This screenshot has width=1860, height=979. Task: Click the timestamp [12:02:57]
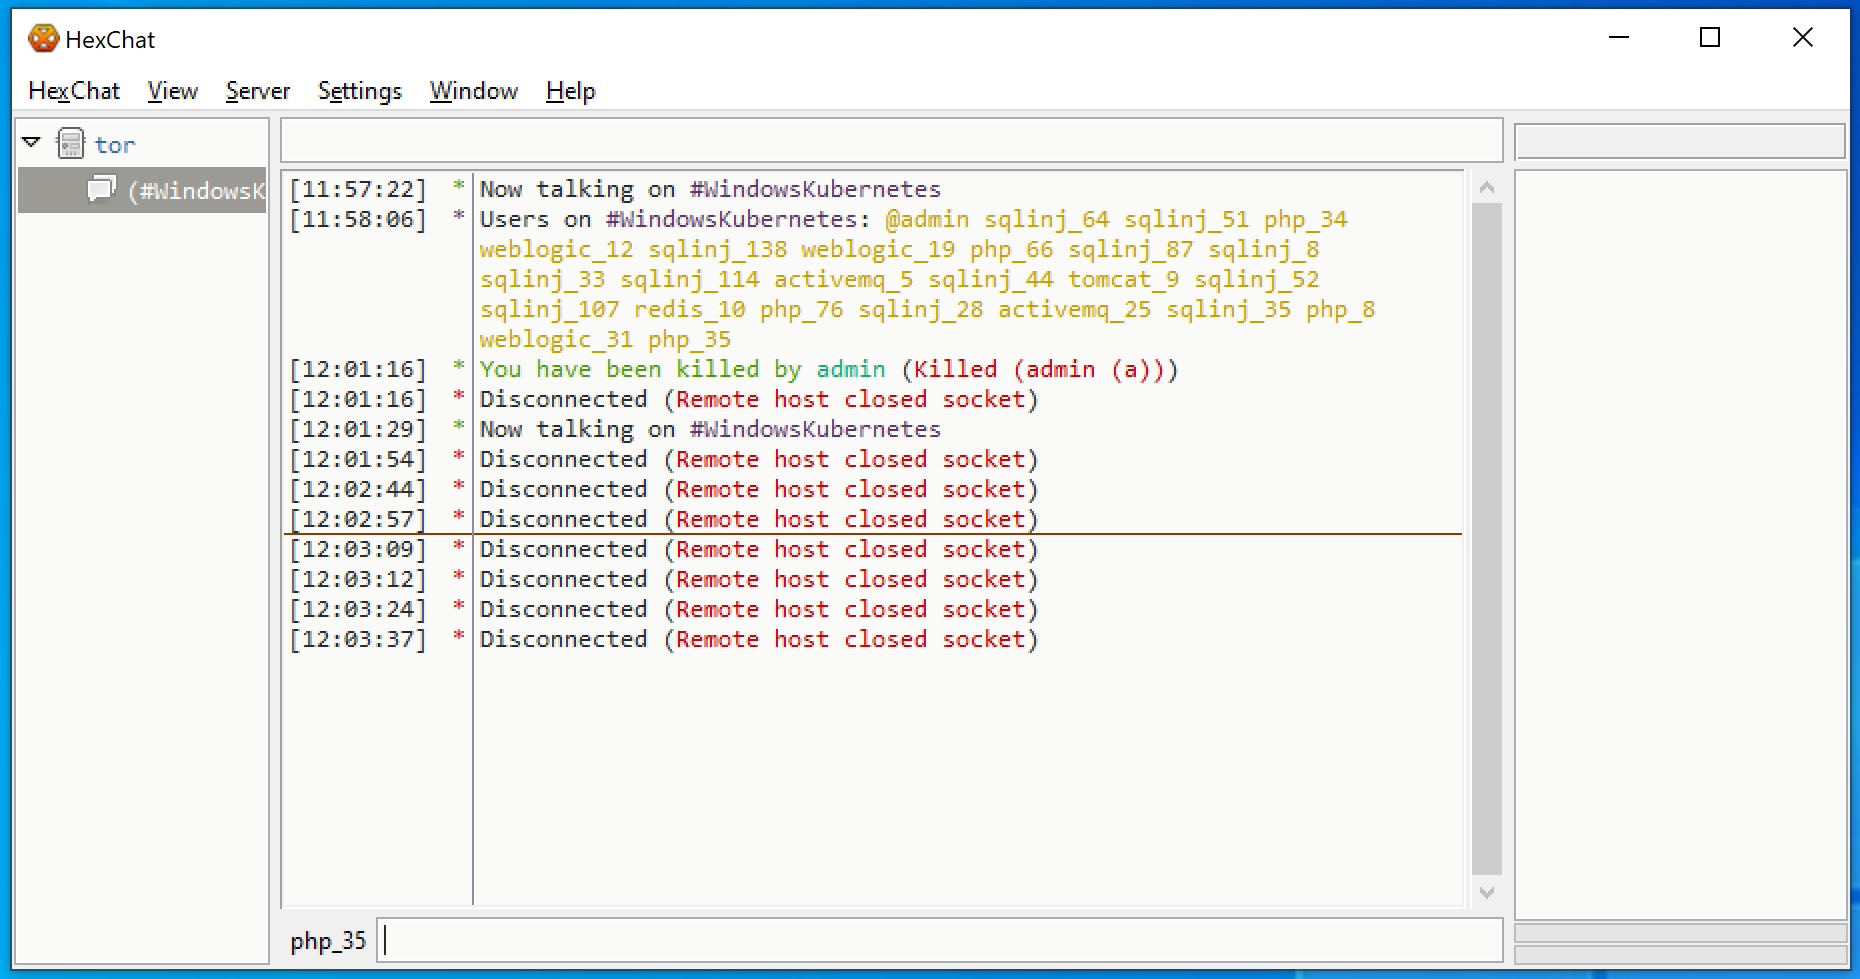point(358,519)
